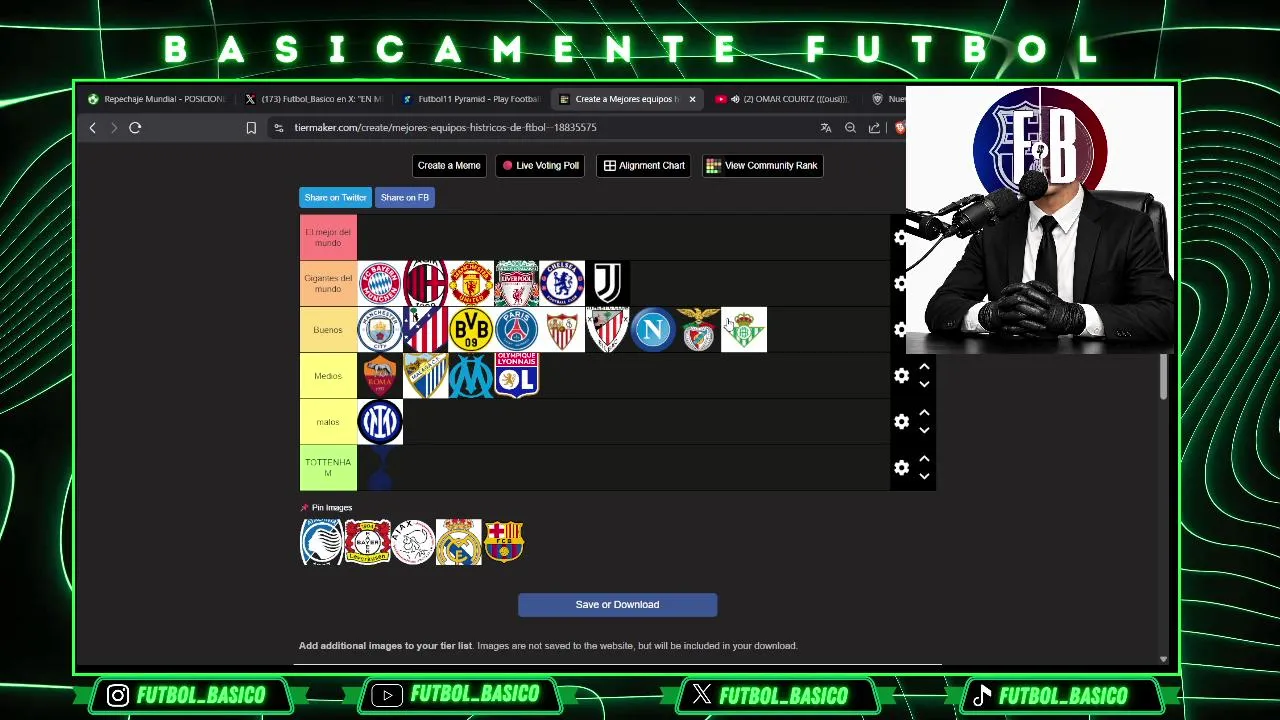
Task: Select the Bayern München logo
Action: tap(380, 284)
